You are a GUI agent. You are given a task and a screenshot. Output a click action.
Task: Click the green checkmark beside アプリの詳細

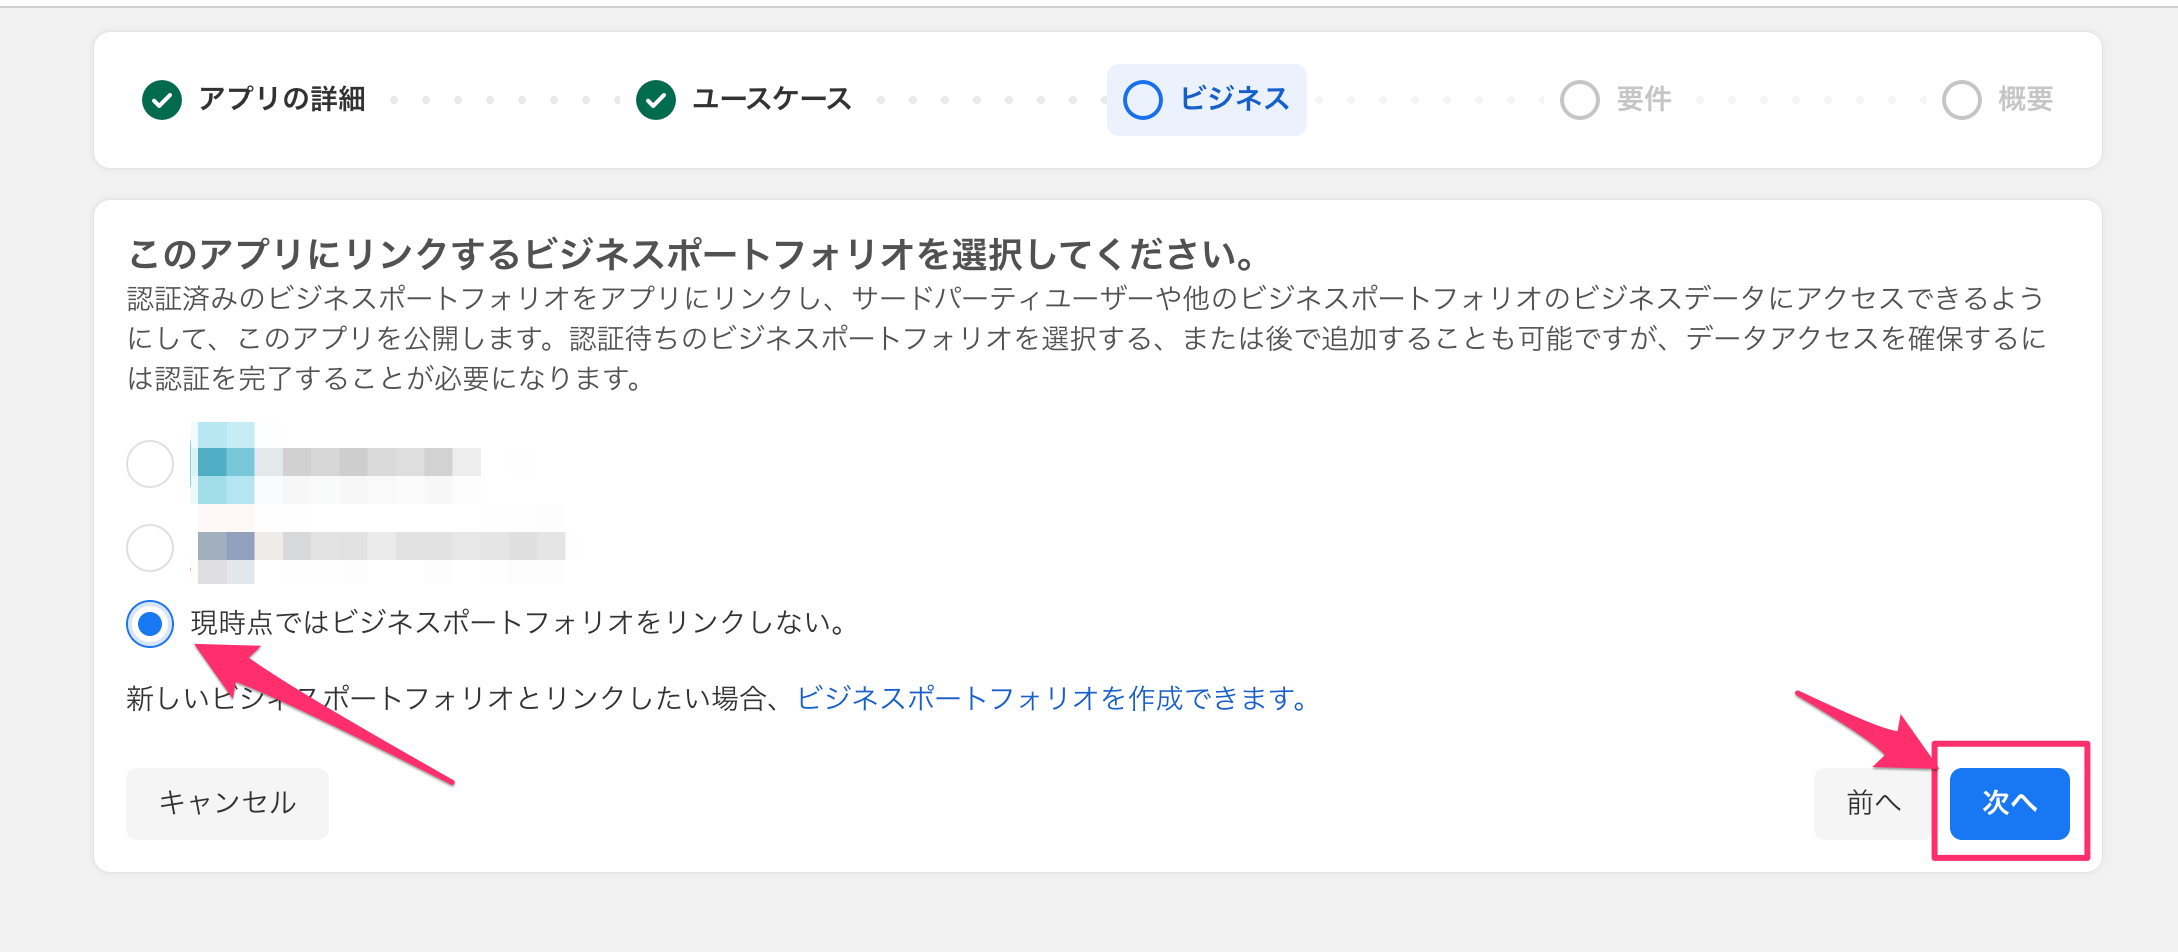pos(162,100)
